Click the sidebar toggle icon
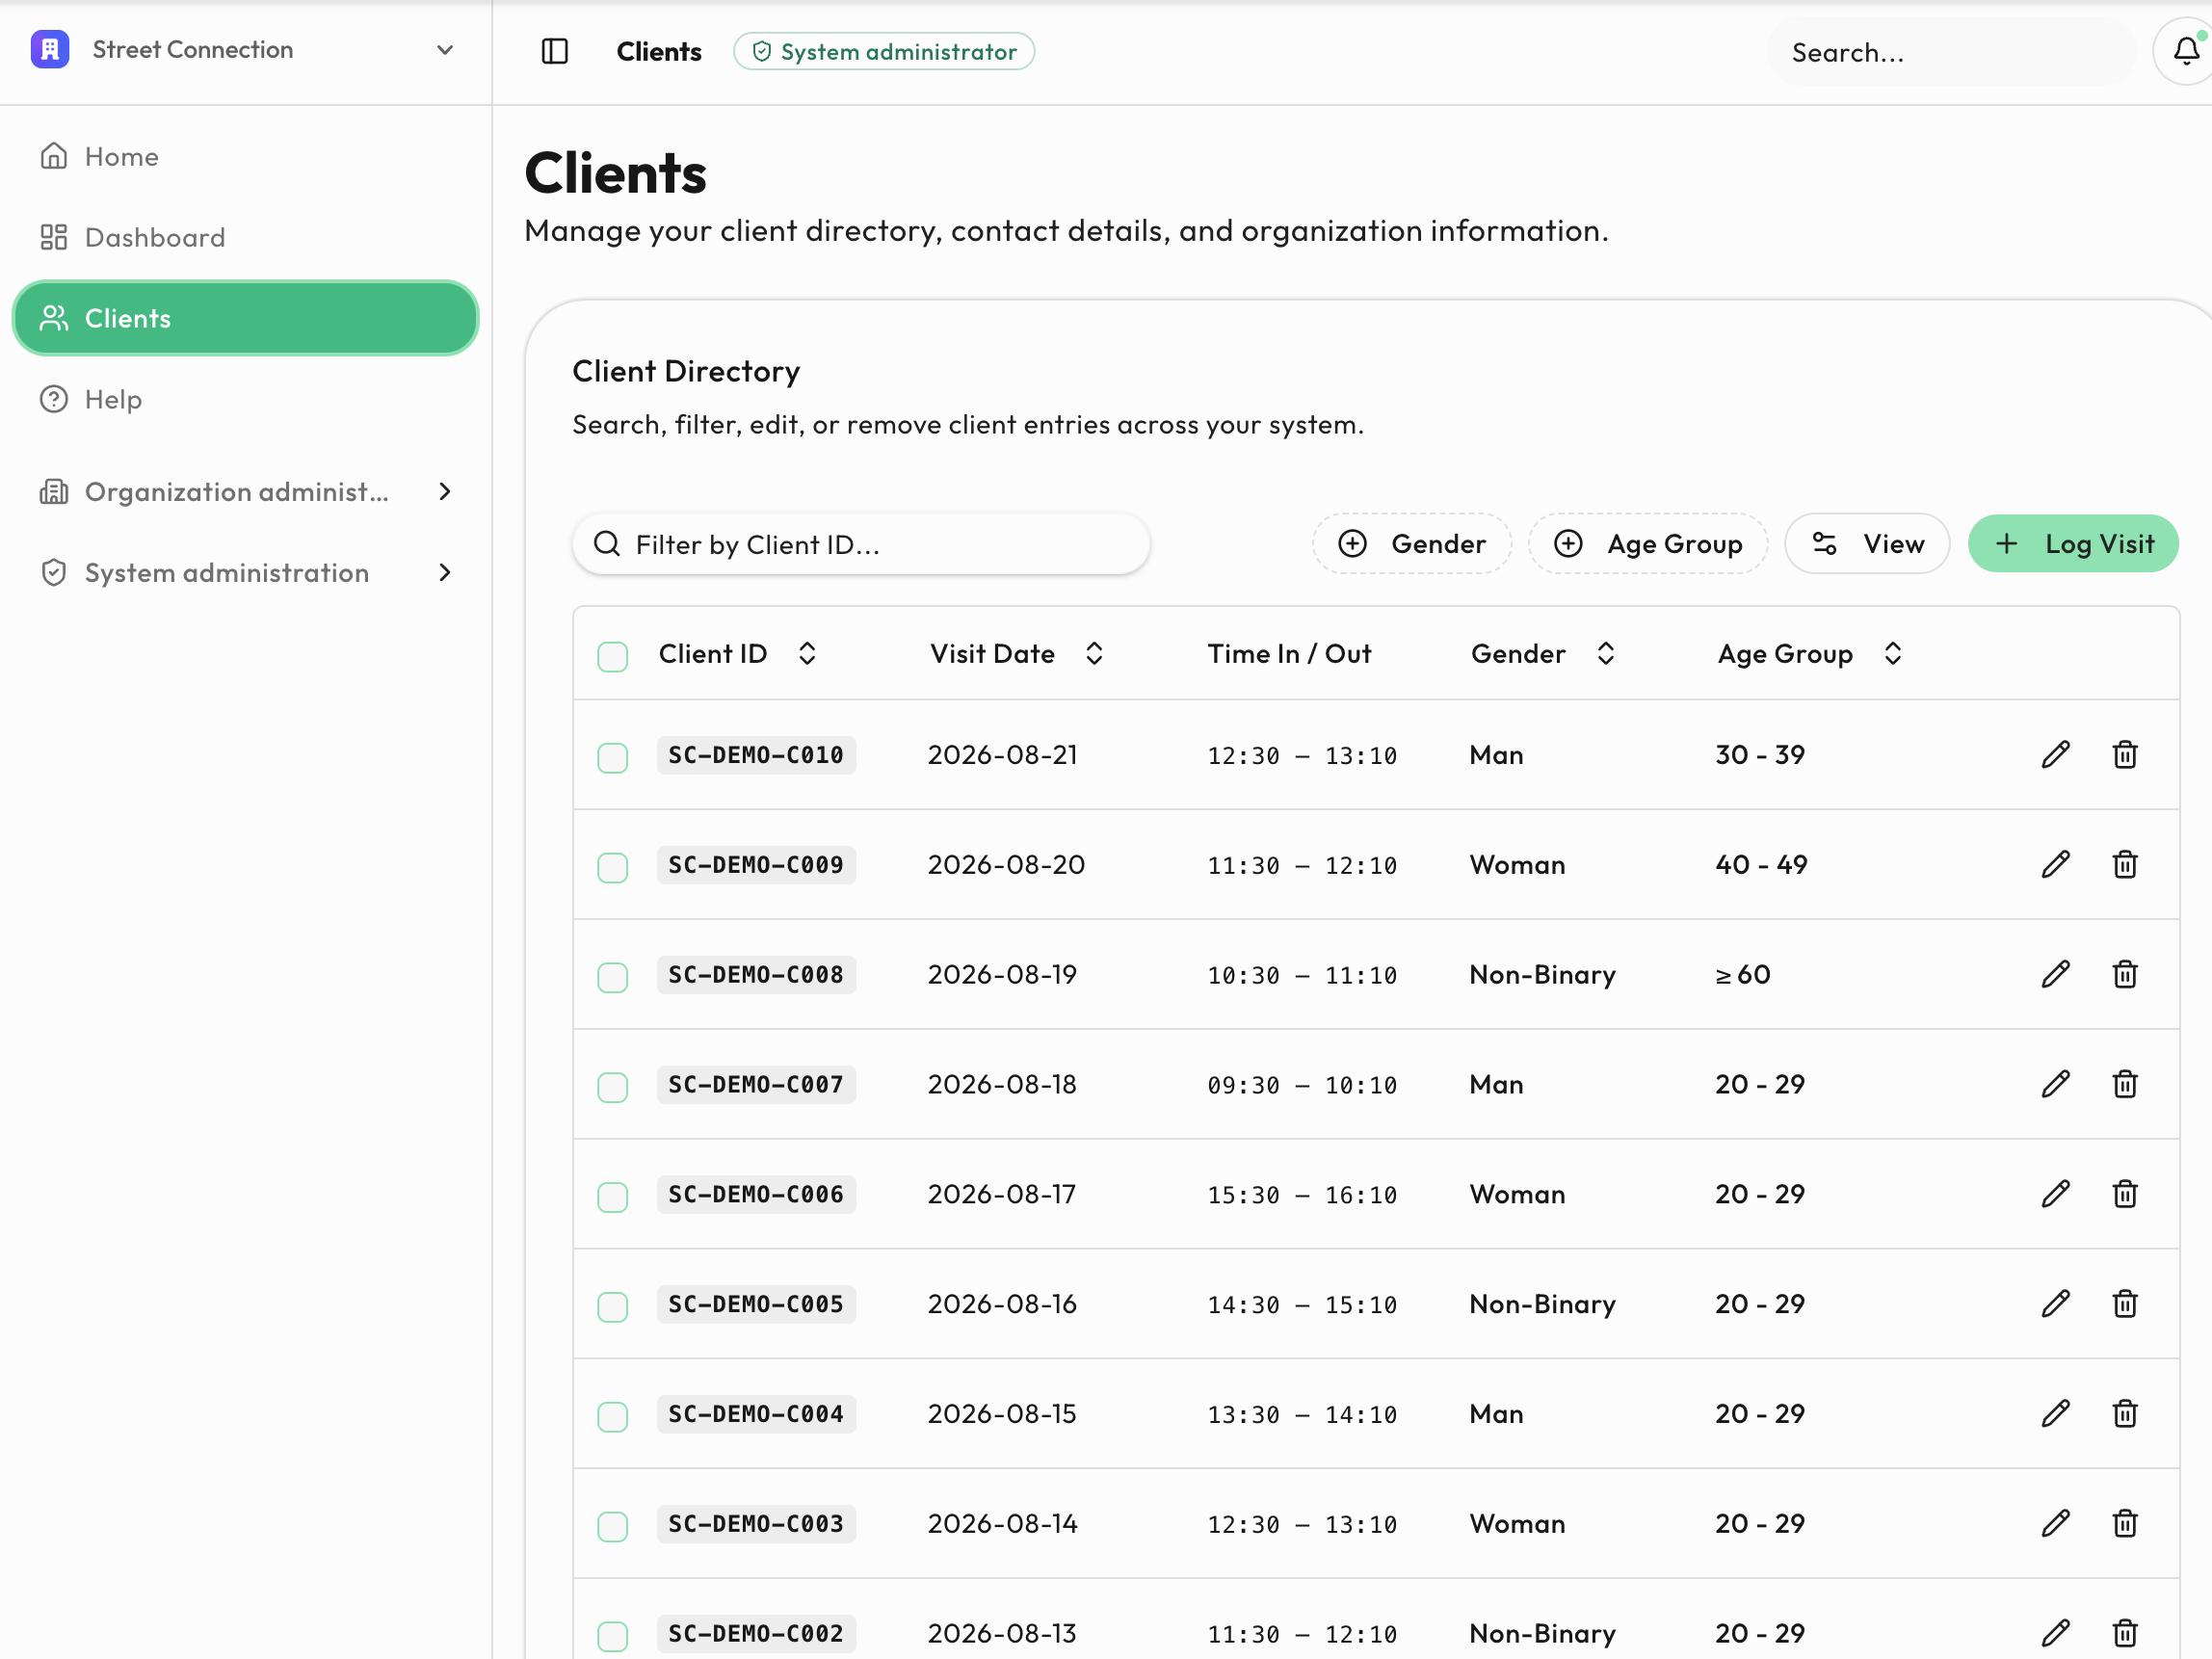2212x1659 pixels. pos(554,51)
